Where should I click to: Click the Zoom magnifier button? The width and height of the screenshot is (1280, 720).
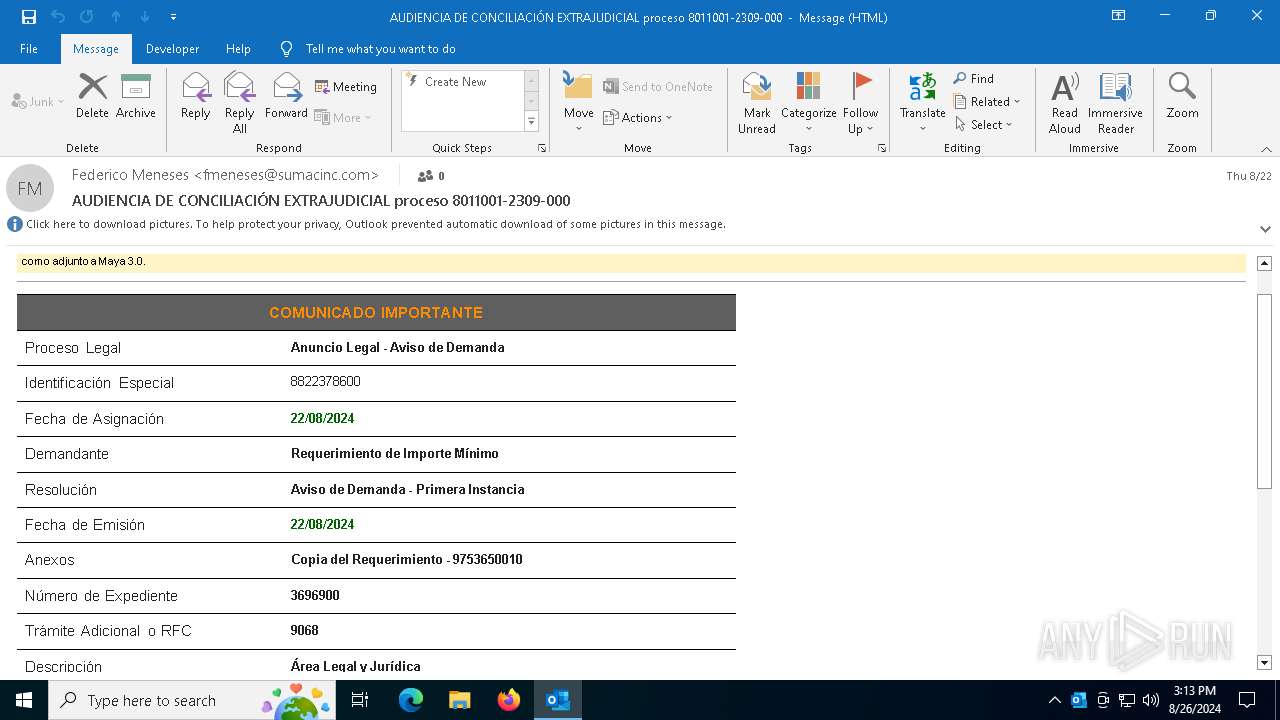(x=1182, y=96)
